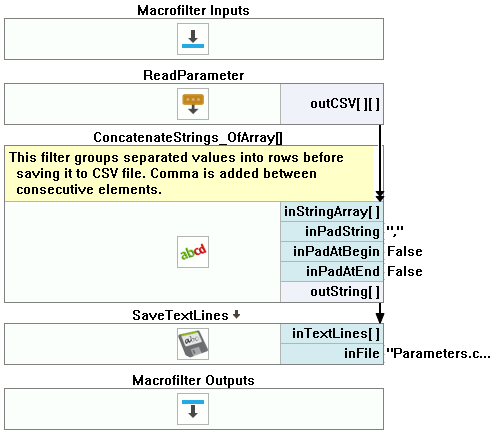Click the yellow filter comment note
The image size is (500, 435).
click(189, 174)
